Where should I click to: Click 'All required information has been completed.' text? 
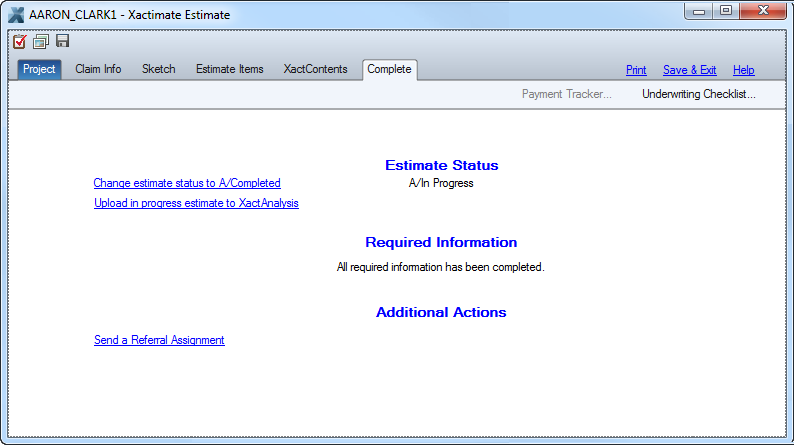pyautogui.click(x=441, y=267)
